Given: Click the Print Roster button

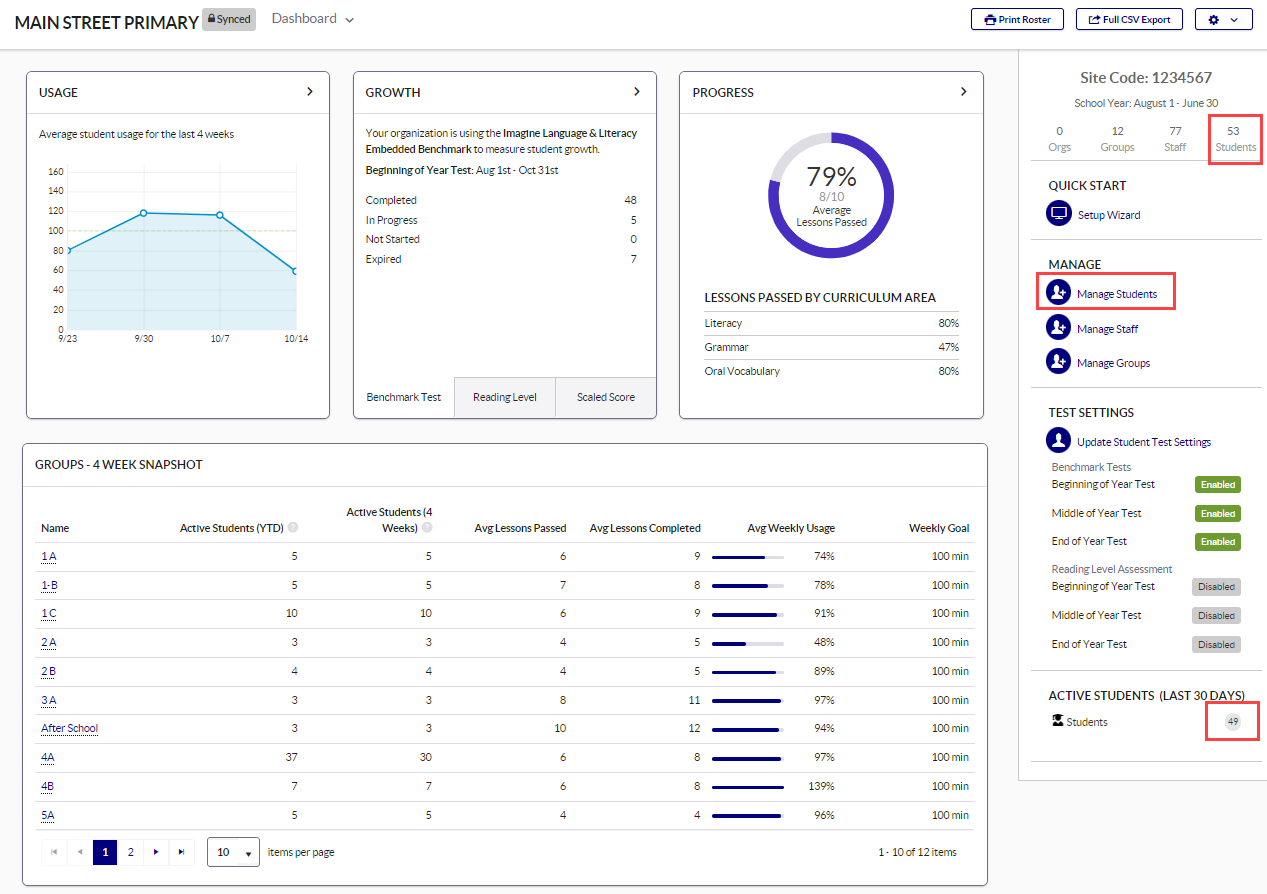Looking at the screenshot, I should click(x=1017, y=19).
